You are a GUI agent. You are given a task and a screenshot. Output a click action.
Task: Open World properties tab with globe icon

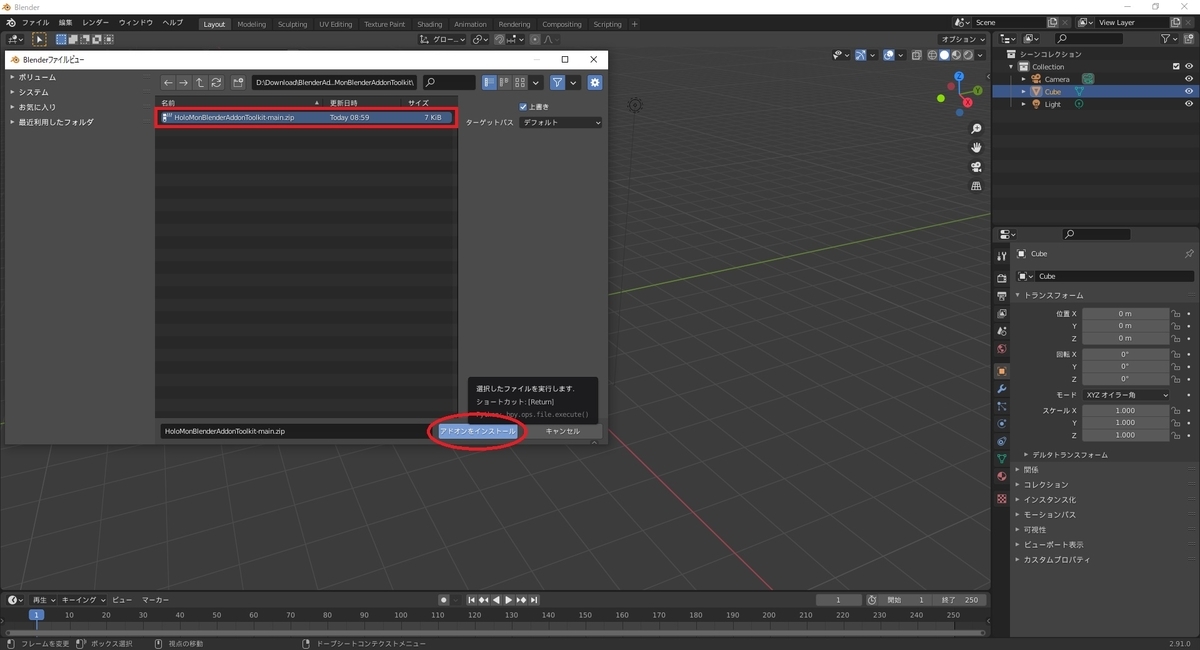point(1001,349)
